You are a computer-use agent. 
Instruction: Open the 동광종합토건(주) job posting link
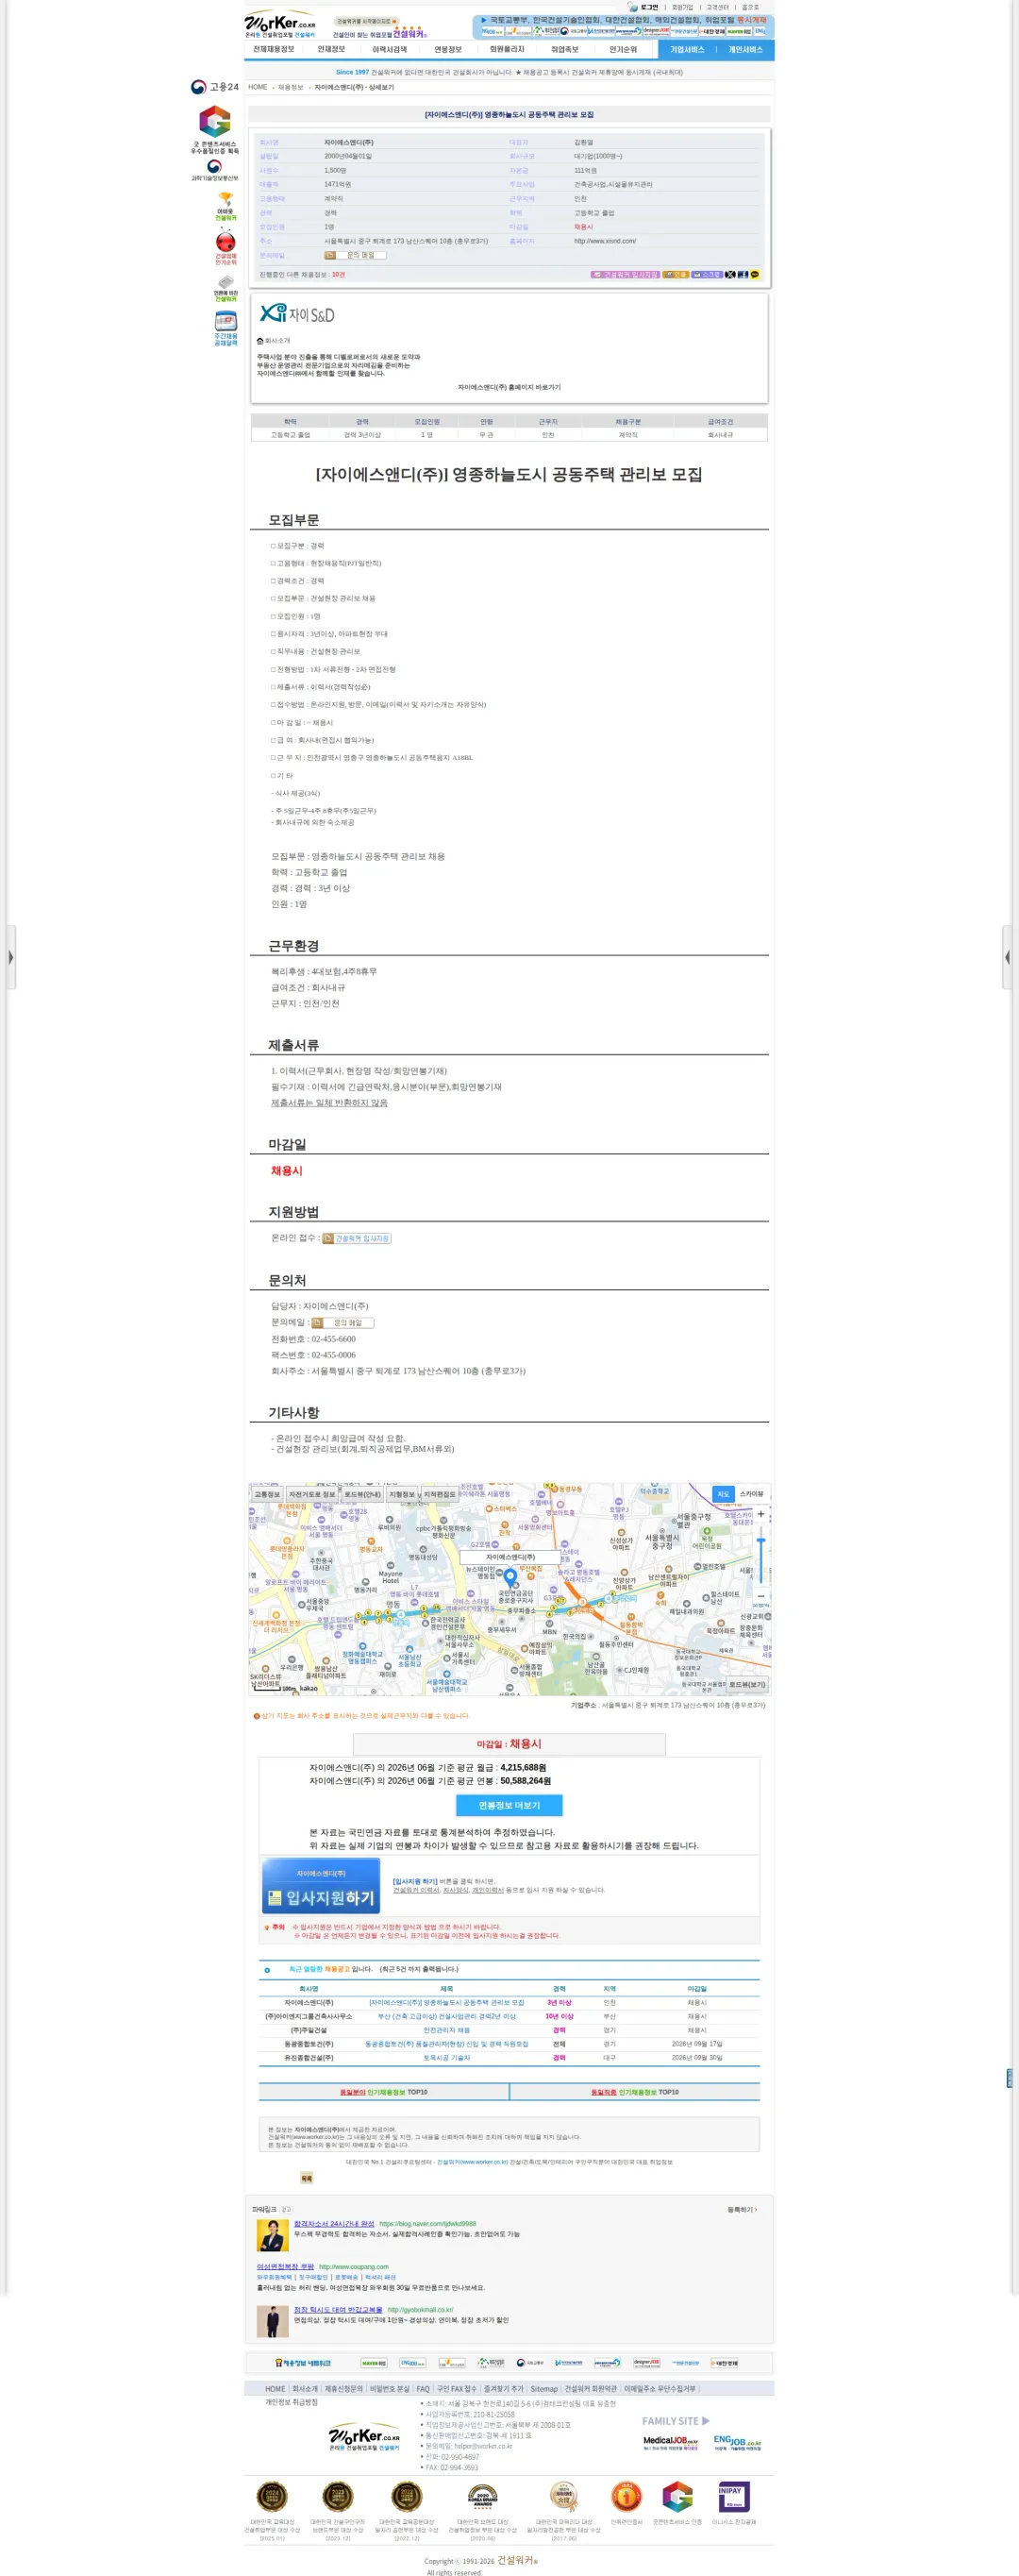447,2044
